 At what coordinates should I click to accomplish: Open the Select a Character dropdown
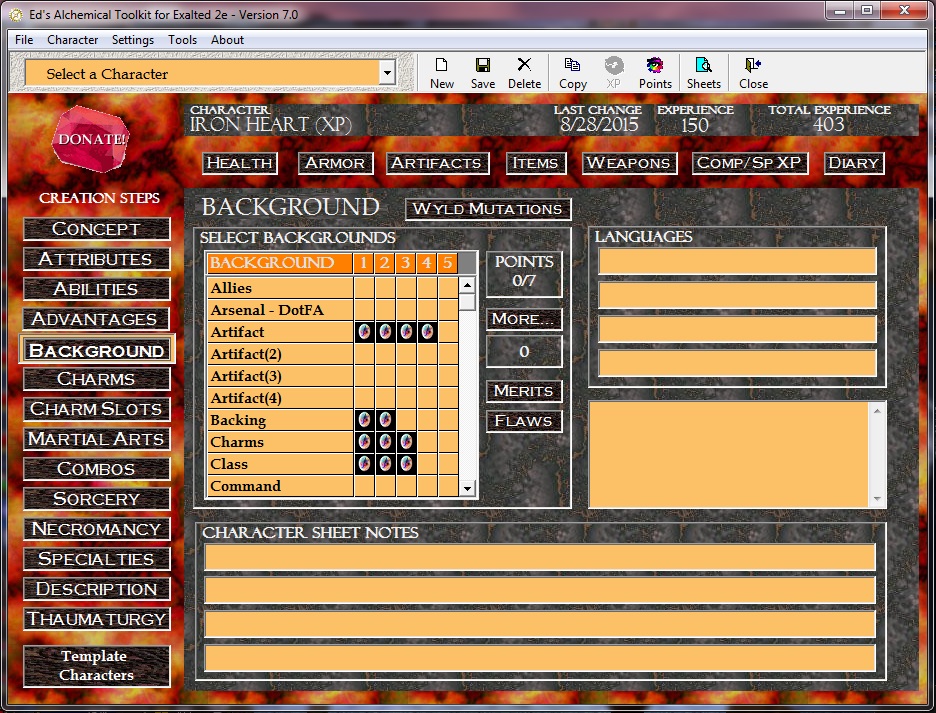tap(387, 73)
